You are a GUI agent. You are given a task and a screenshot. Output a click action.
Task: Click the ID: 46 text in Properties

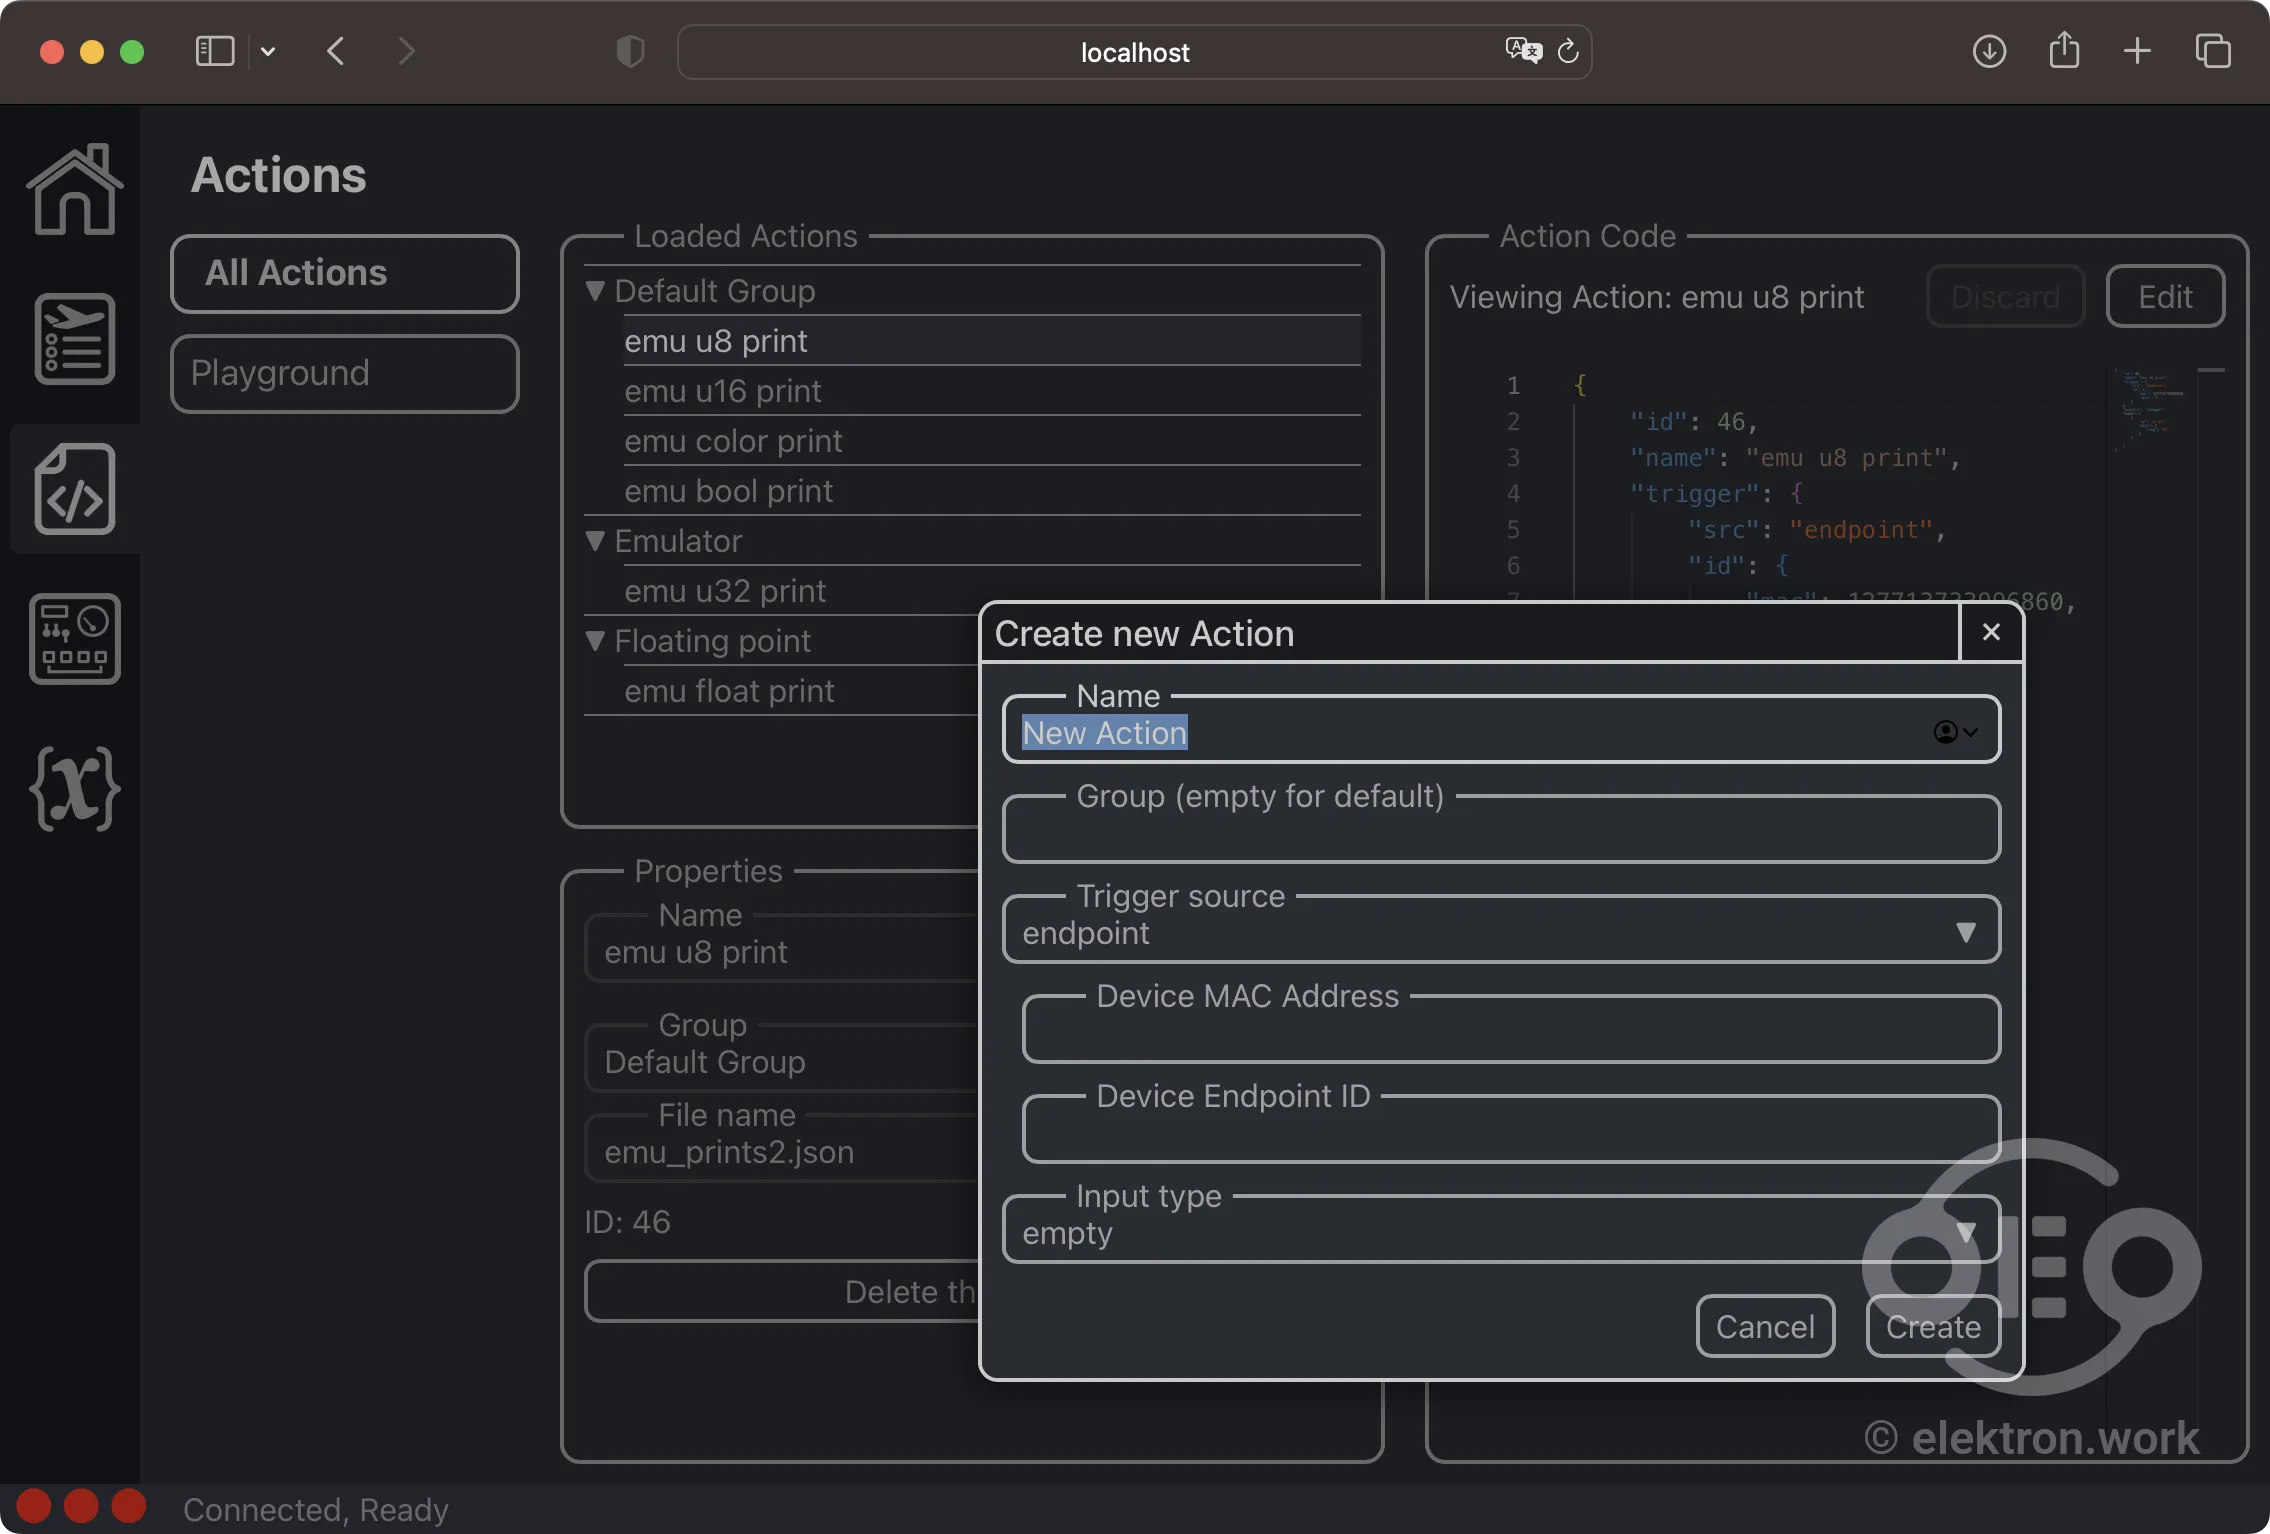(627, 1221)
